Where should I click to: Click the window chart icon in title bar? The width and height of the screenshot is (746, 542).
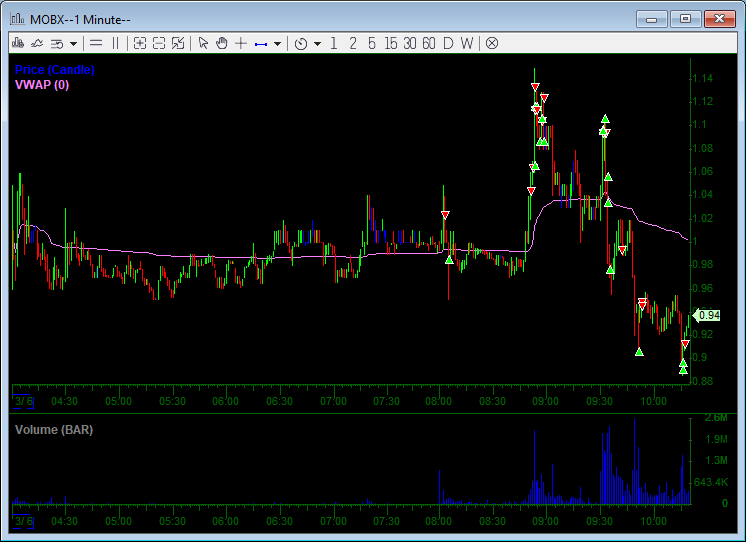(x=18, y=19)
